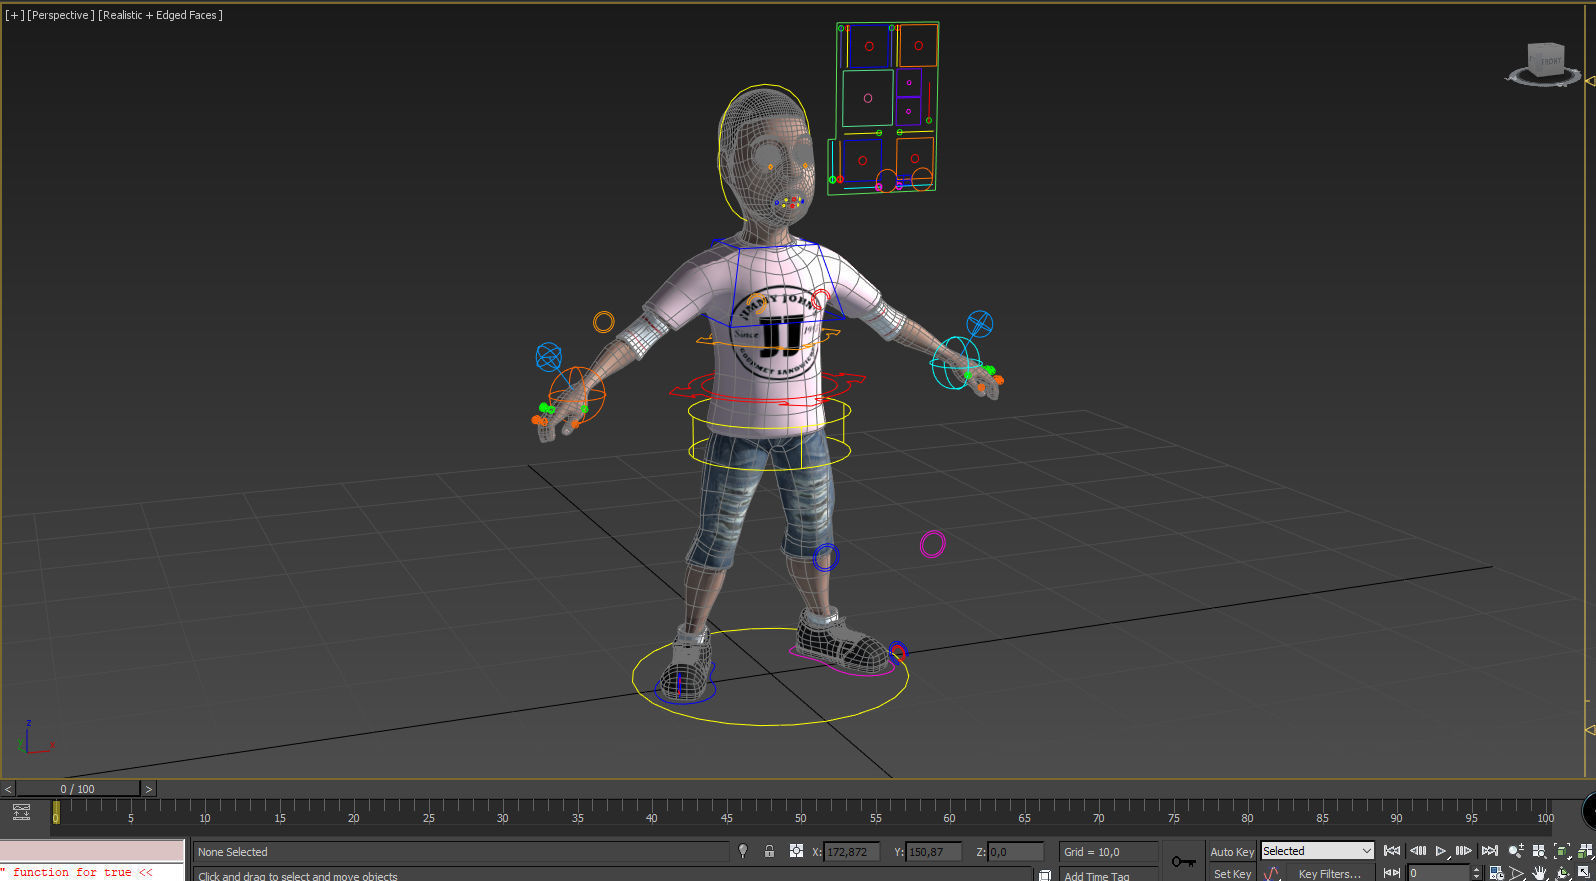Viewport: 1596px width, 881px height.
Task: Click the time slider right arrow
Action: (x=149, y=789)
